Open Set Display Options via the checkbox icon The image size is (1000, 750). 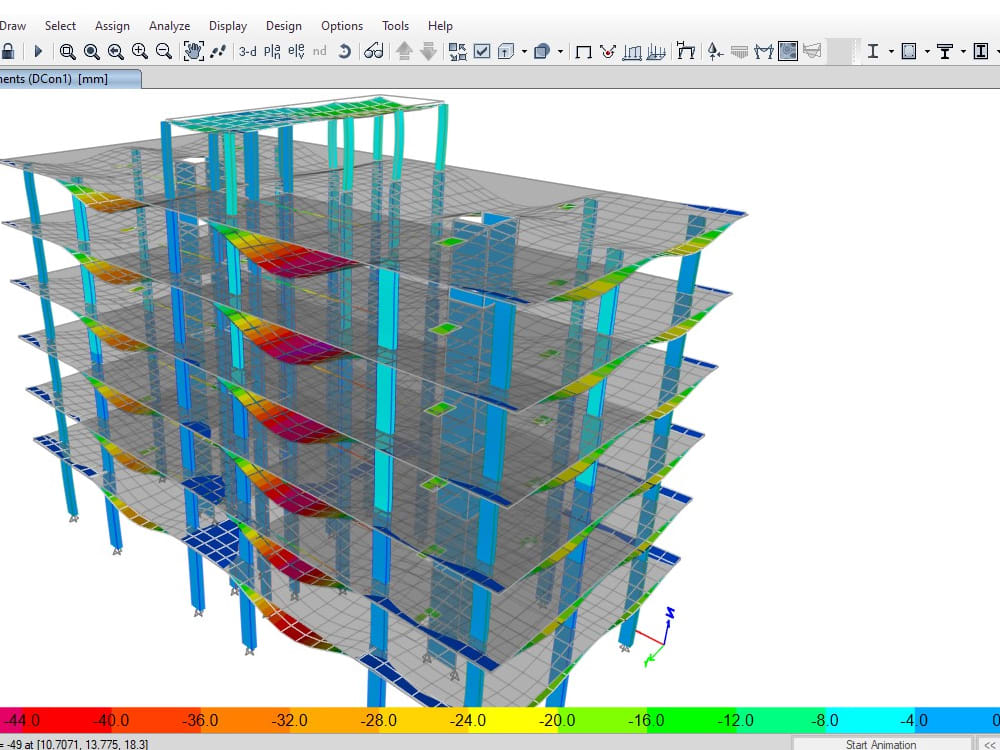(x=482, y=51)
